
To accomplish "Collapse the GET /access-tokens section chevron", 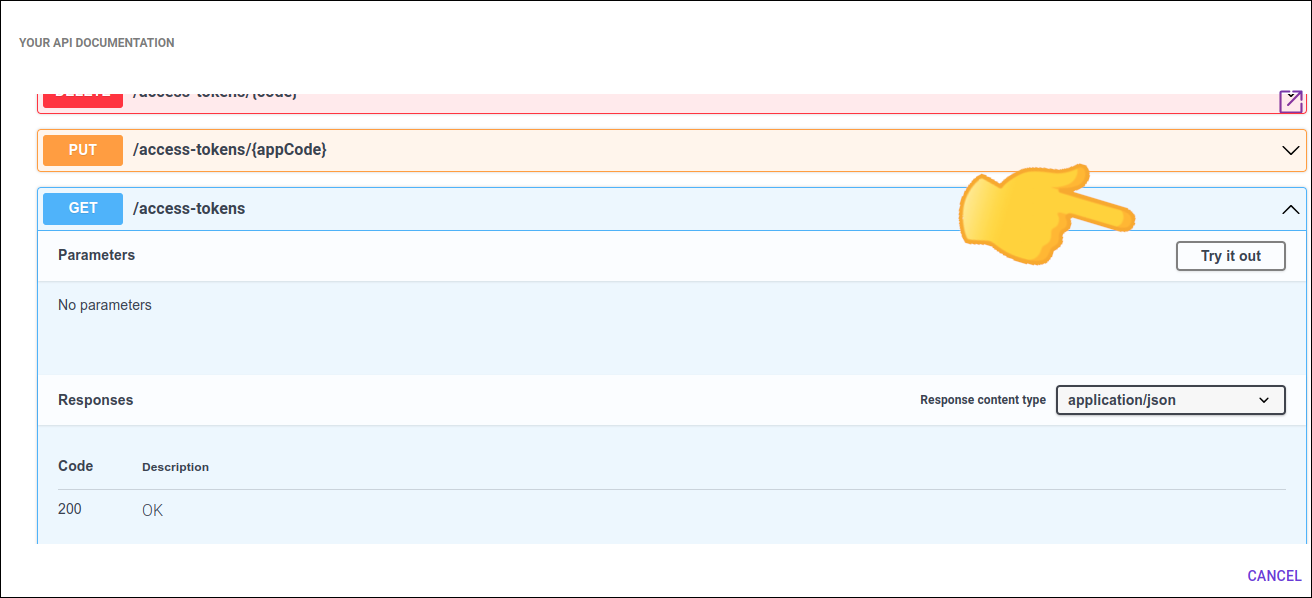I will coord(1291,209).
